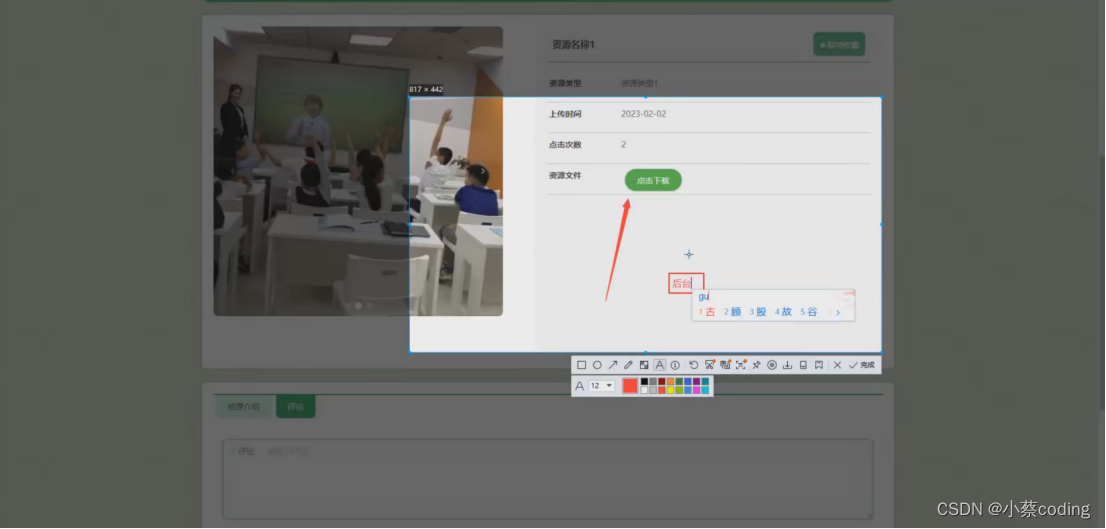Click the scissors long-screenshot icon
Screen dimensions: 1106x529
tap(710, 365)
